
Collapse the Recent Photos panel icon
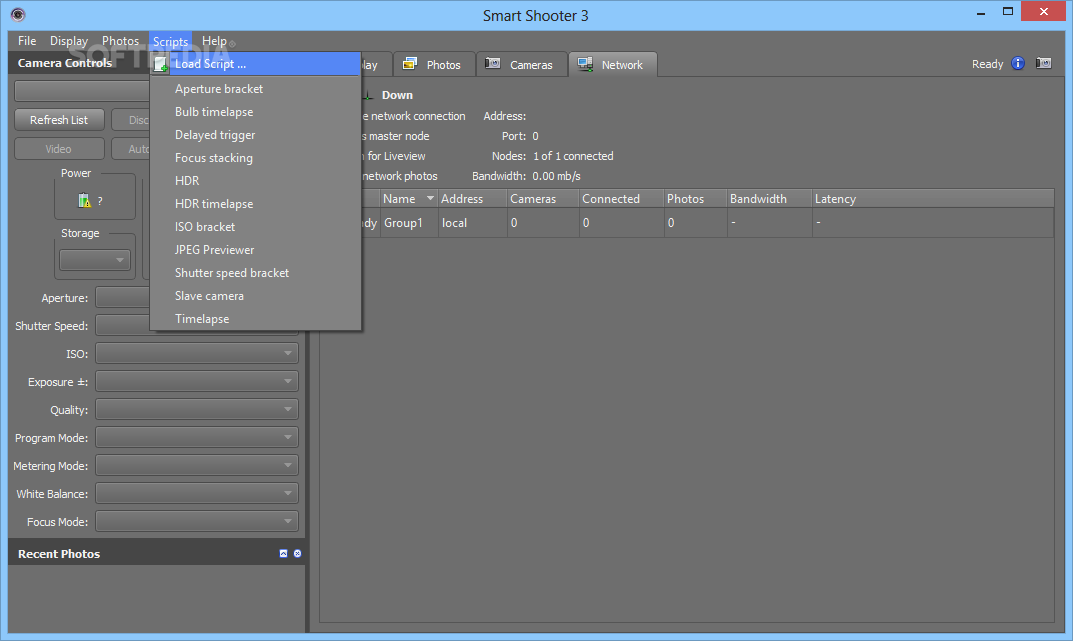(x=283, y=553)
